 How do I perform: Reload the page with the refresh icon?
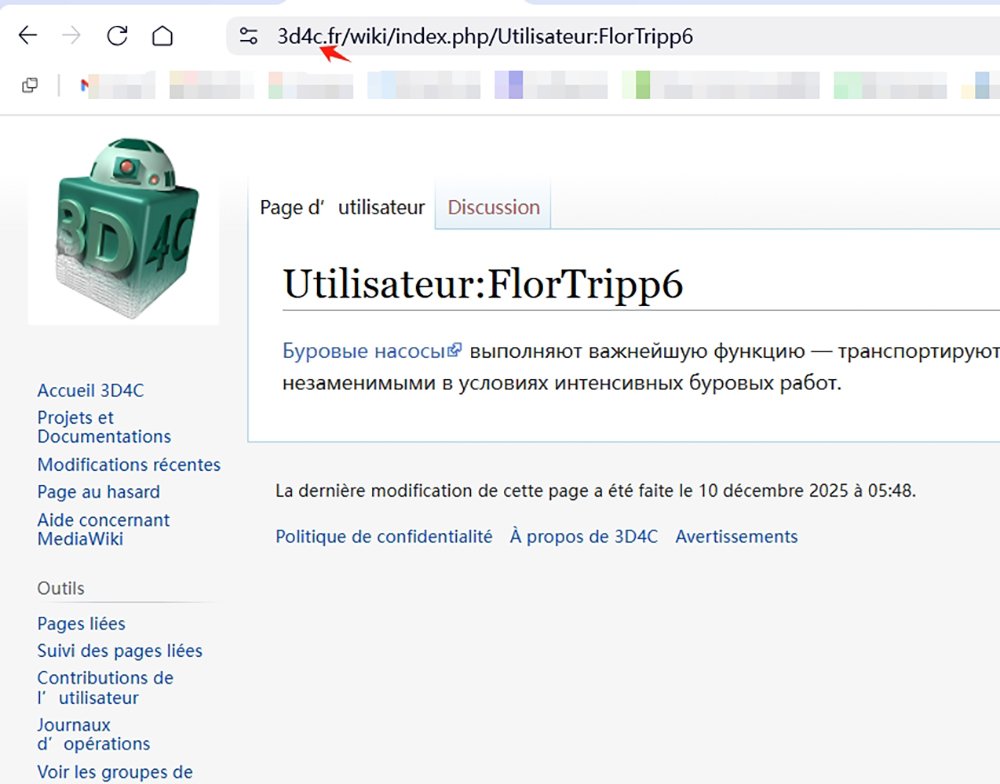tap(117, 37)
